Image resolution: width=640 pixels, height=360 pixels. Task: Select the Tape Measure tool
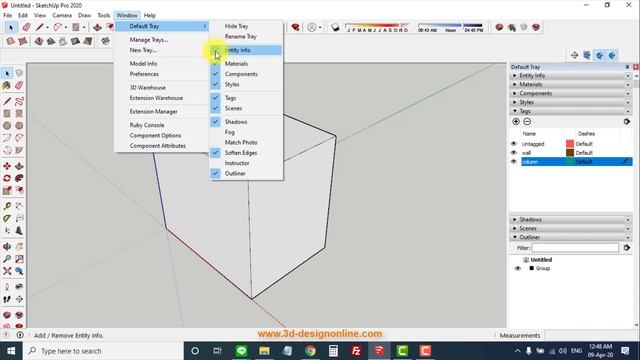[7, 206]
